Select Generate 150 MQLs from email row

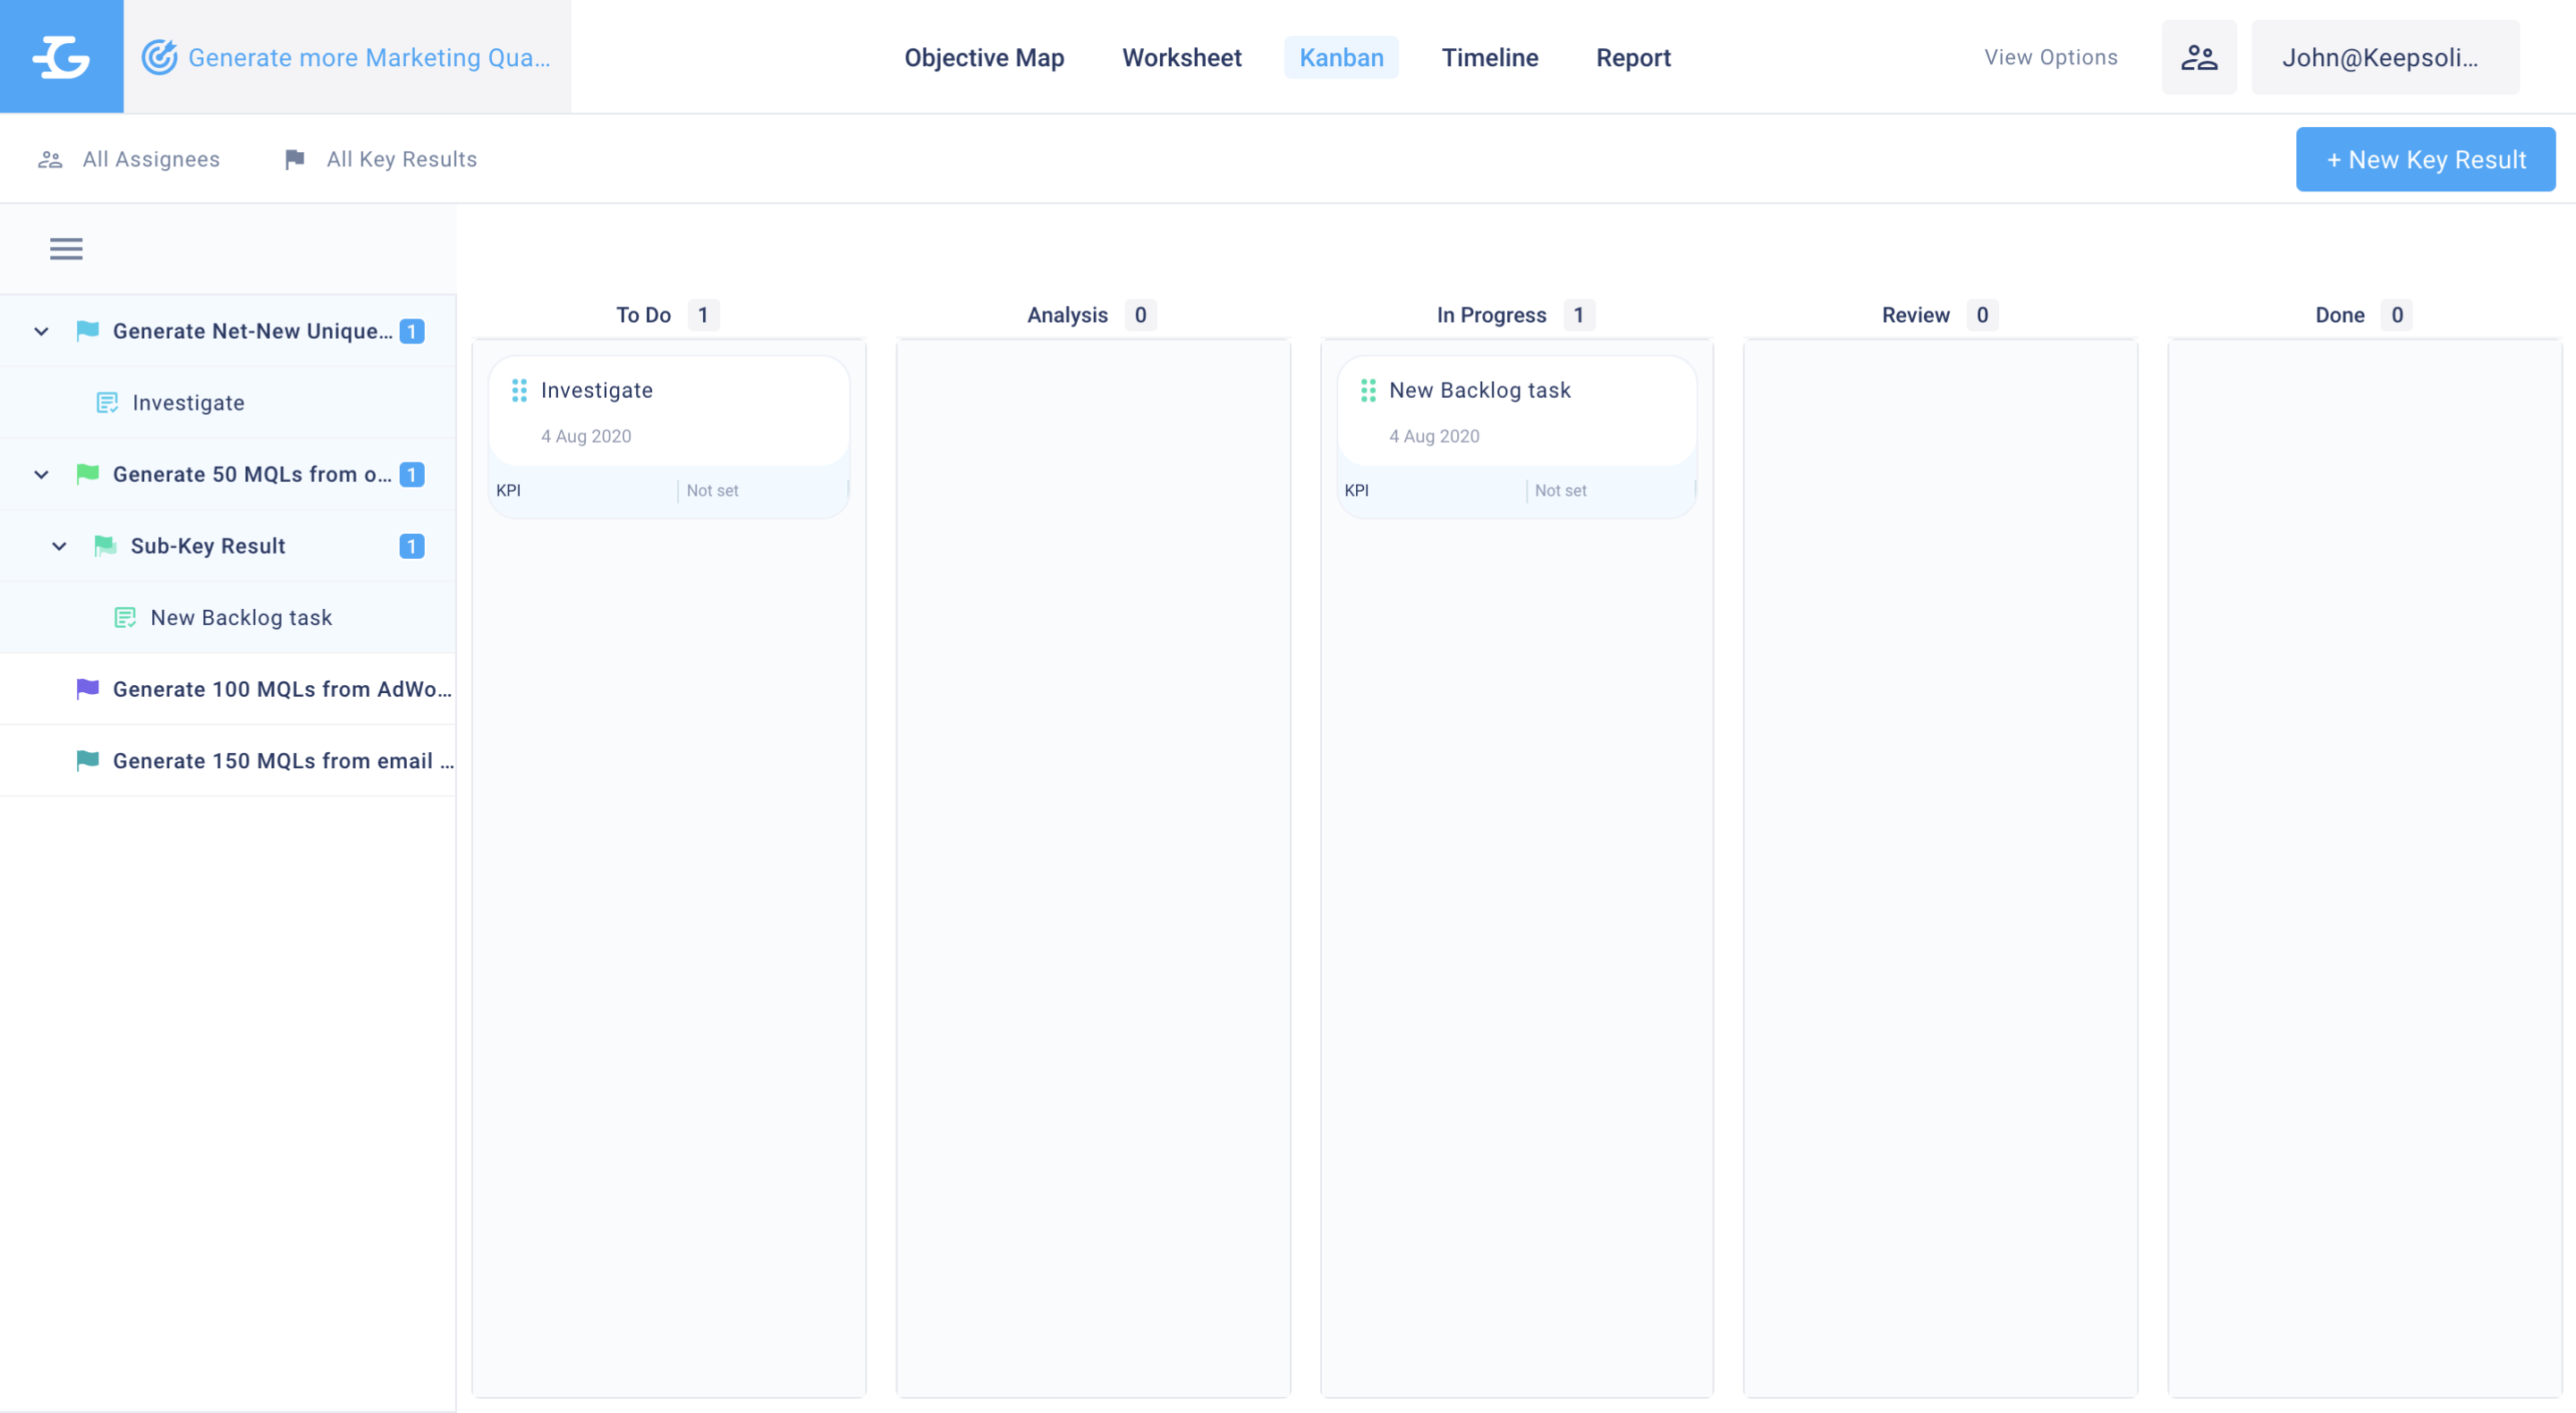[x=228, y=761]
